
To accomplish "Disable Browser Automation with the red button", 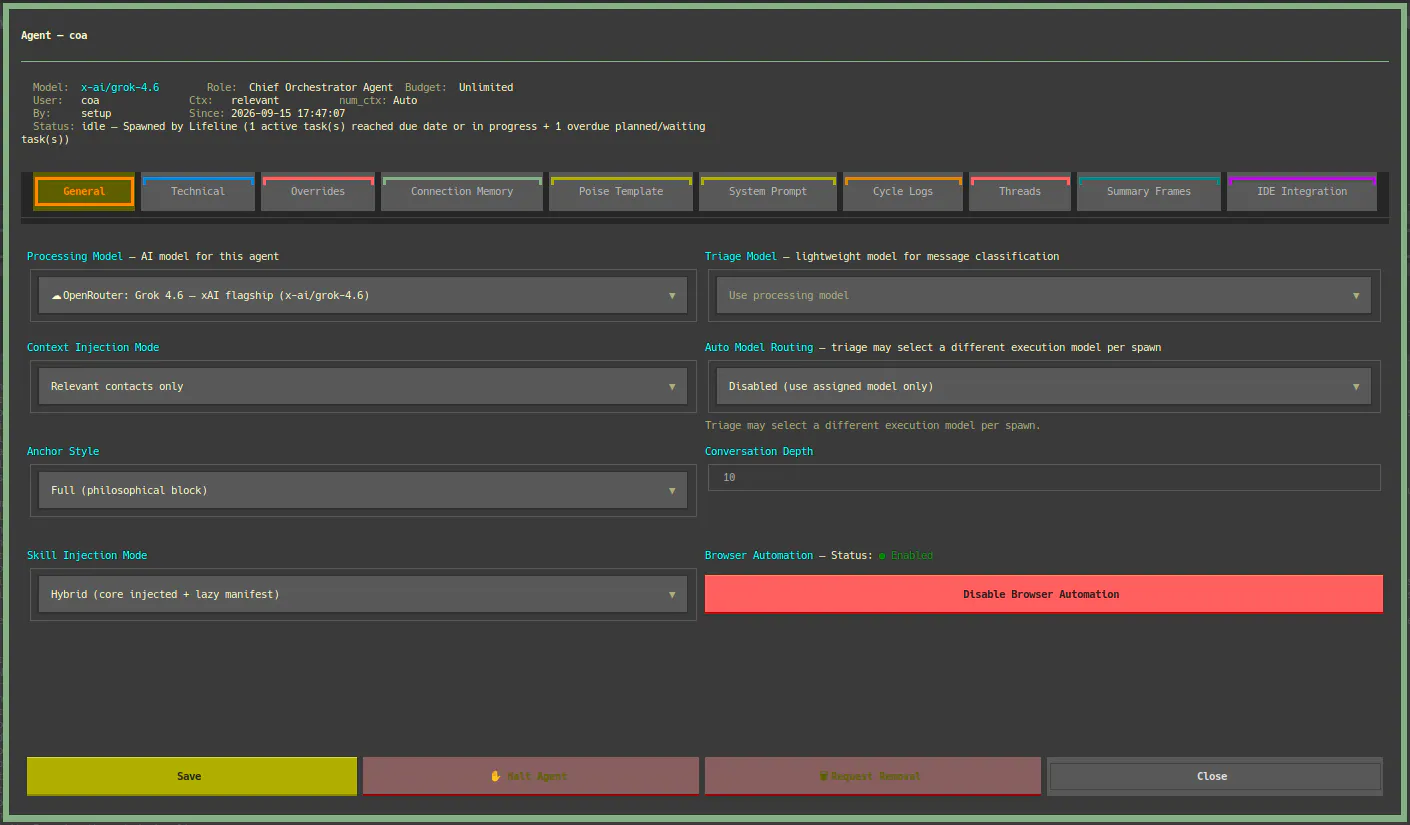I will pos(1044,594).
